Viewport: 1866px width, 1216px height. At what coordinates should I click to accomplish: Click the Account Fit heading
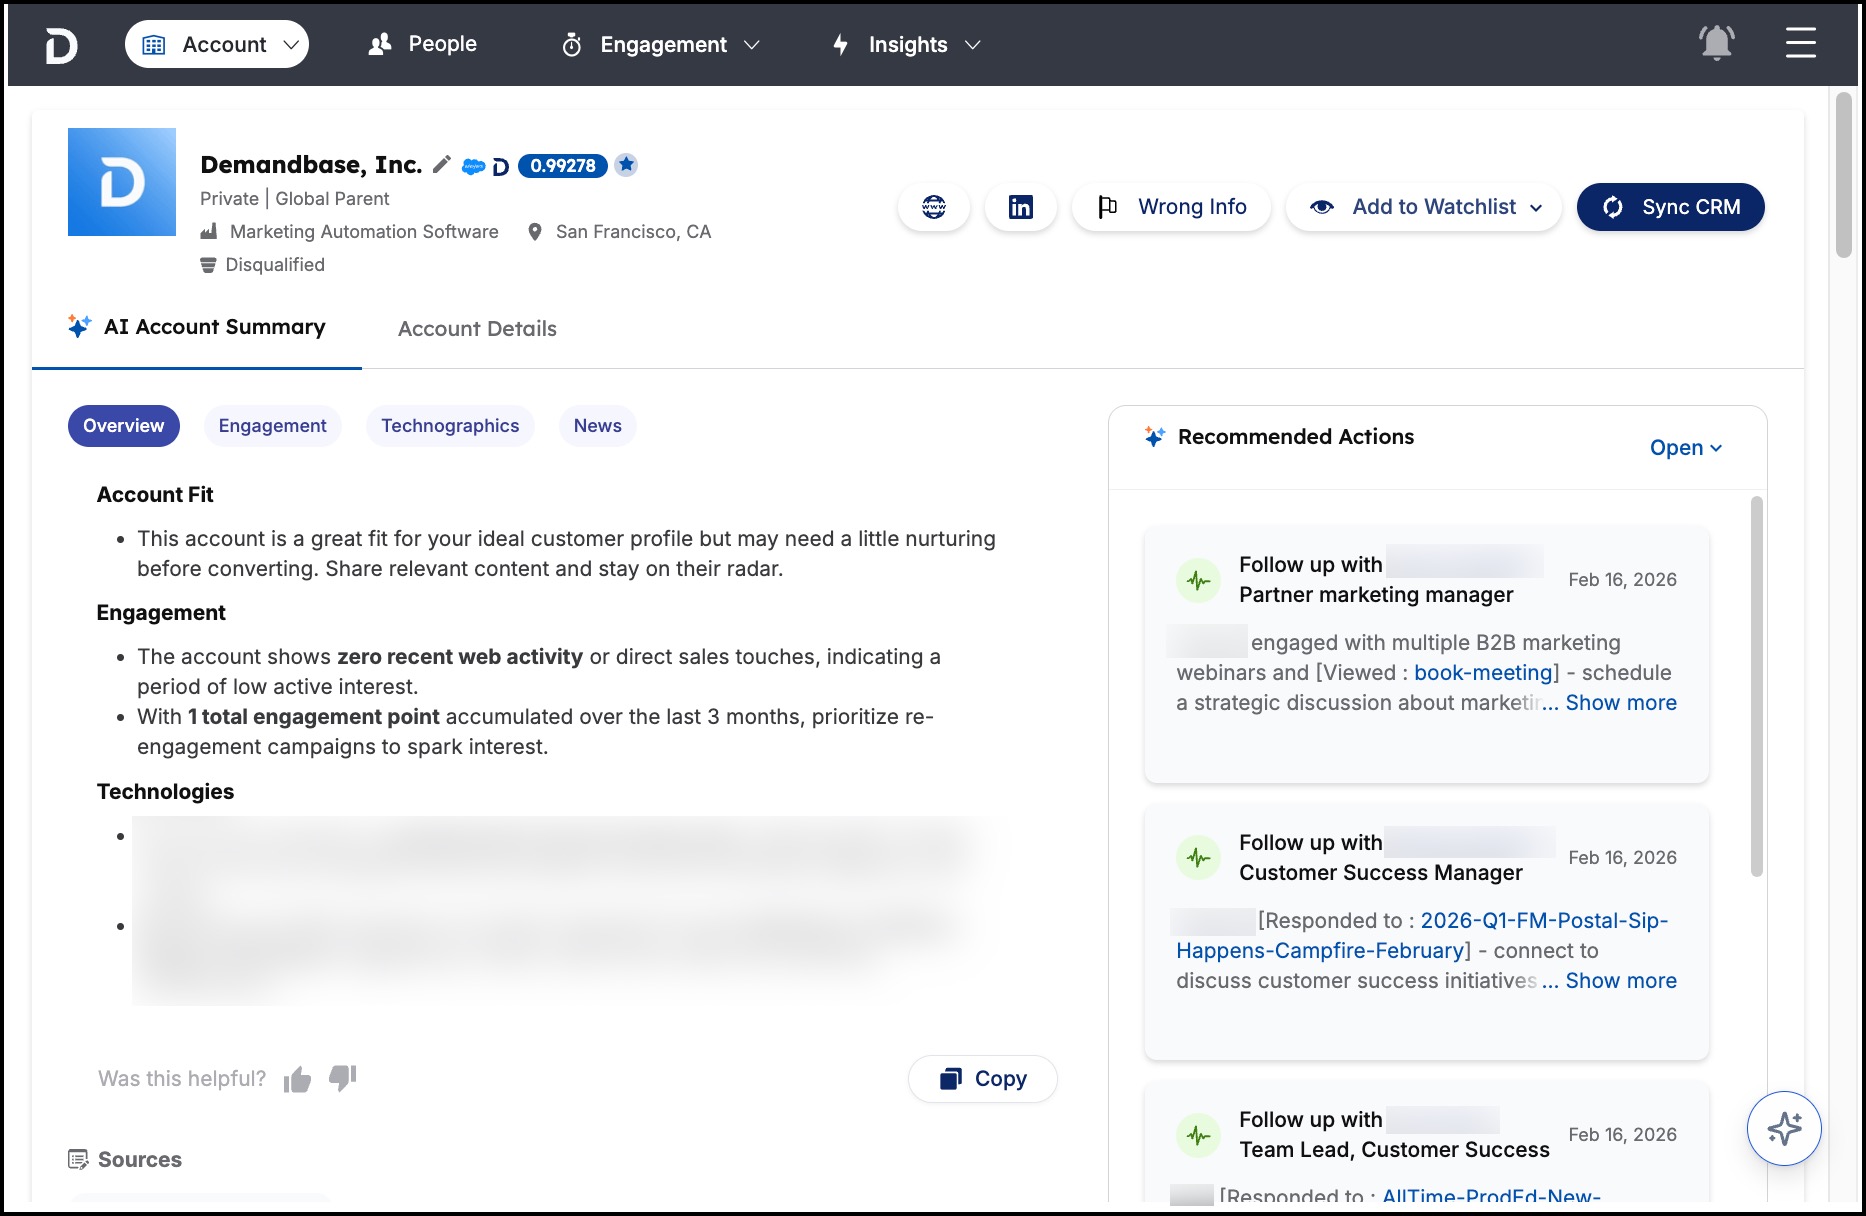point(155,495)
